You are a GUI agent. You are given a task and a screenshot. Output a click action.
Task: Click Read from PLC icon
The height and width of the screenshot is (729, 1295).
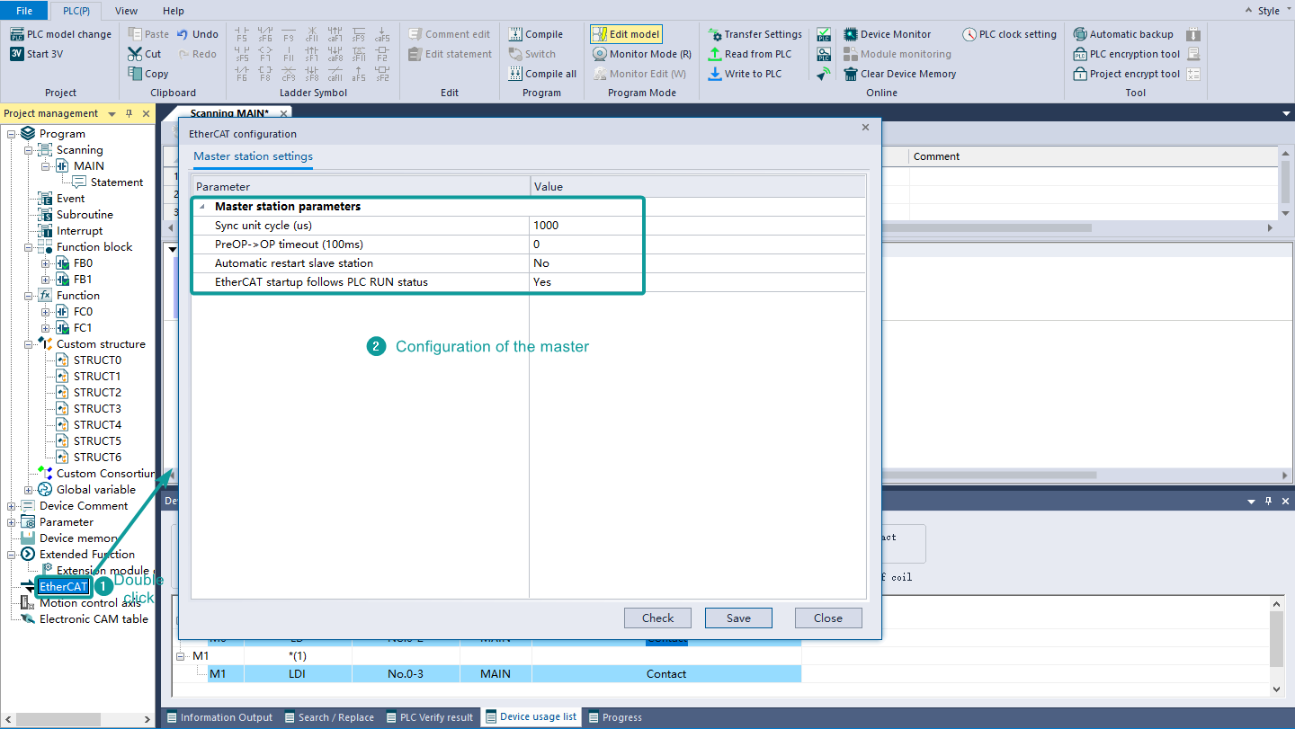pyautogui.click(x=715, y=54)
